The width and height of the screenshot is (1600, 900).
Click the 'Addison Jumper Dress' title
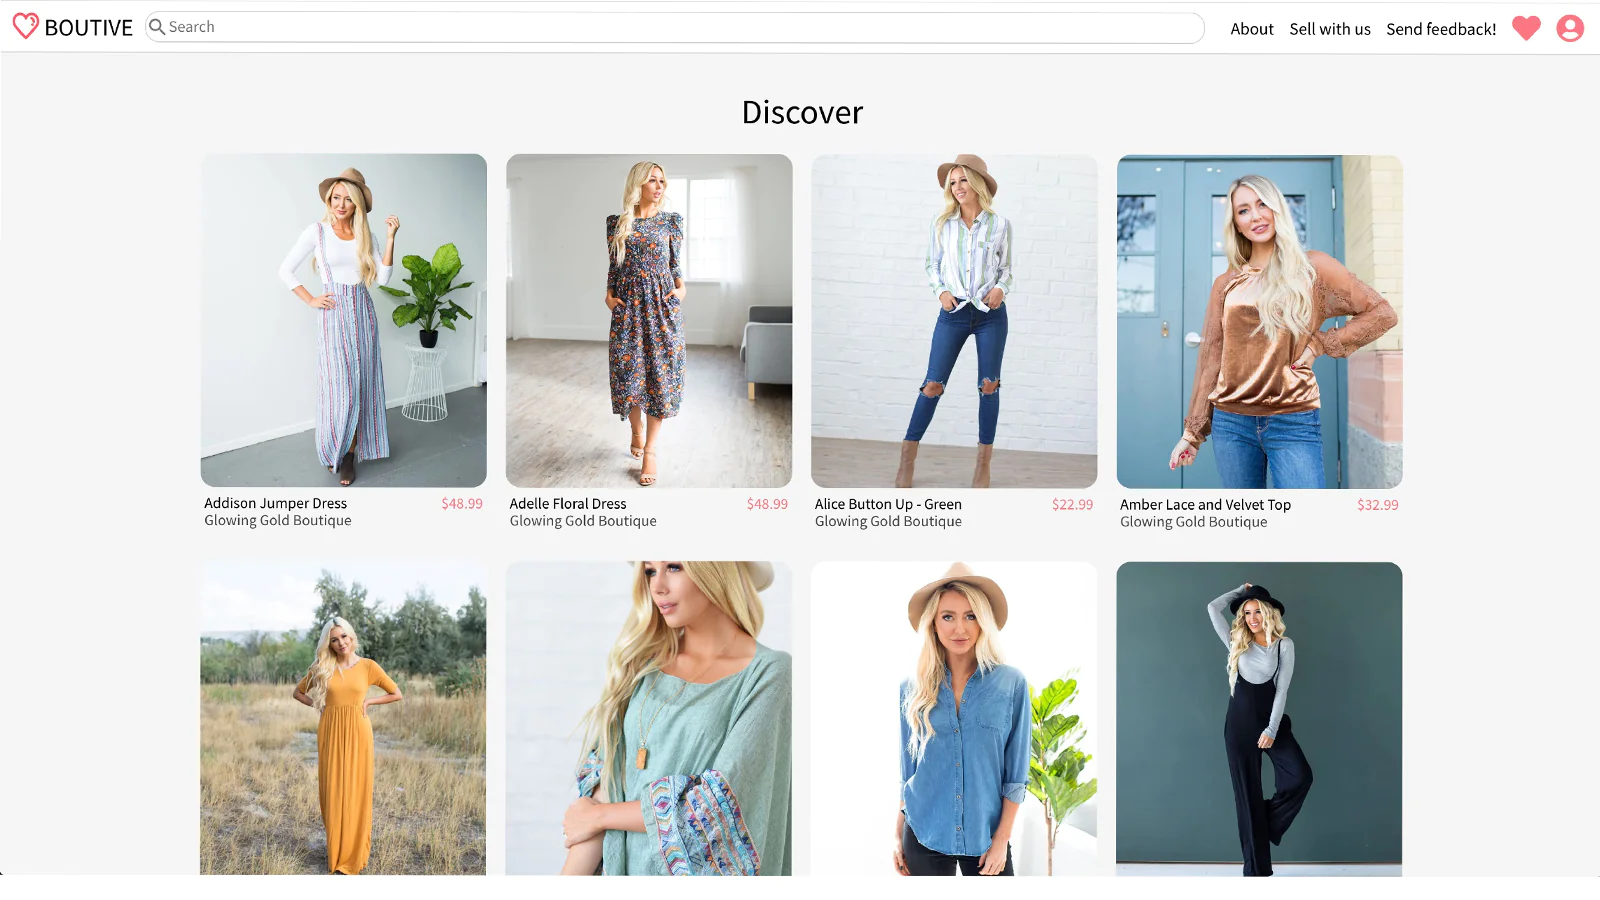[x=276, y=503]
